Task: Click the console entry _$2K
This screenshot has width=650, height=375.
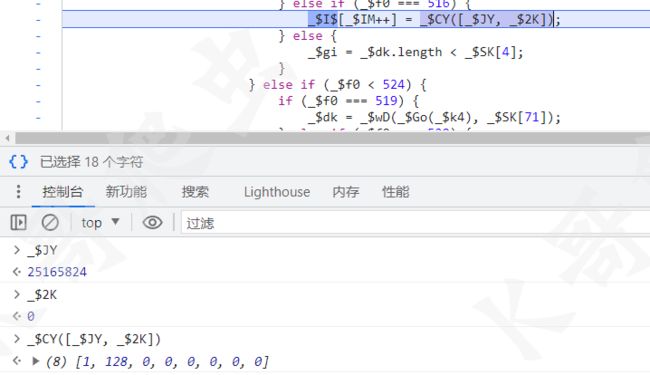Action: pyautogui.click(x=42, y=295)
